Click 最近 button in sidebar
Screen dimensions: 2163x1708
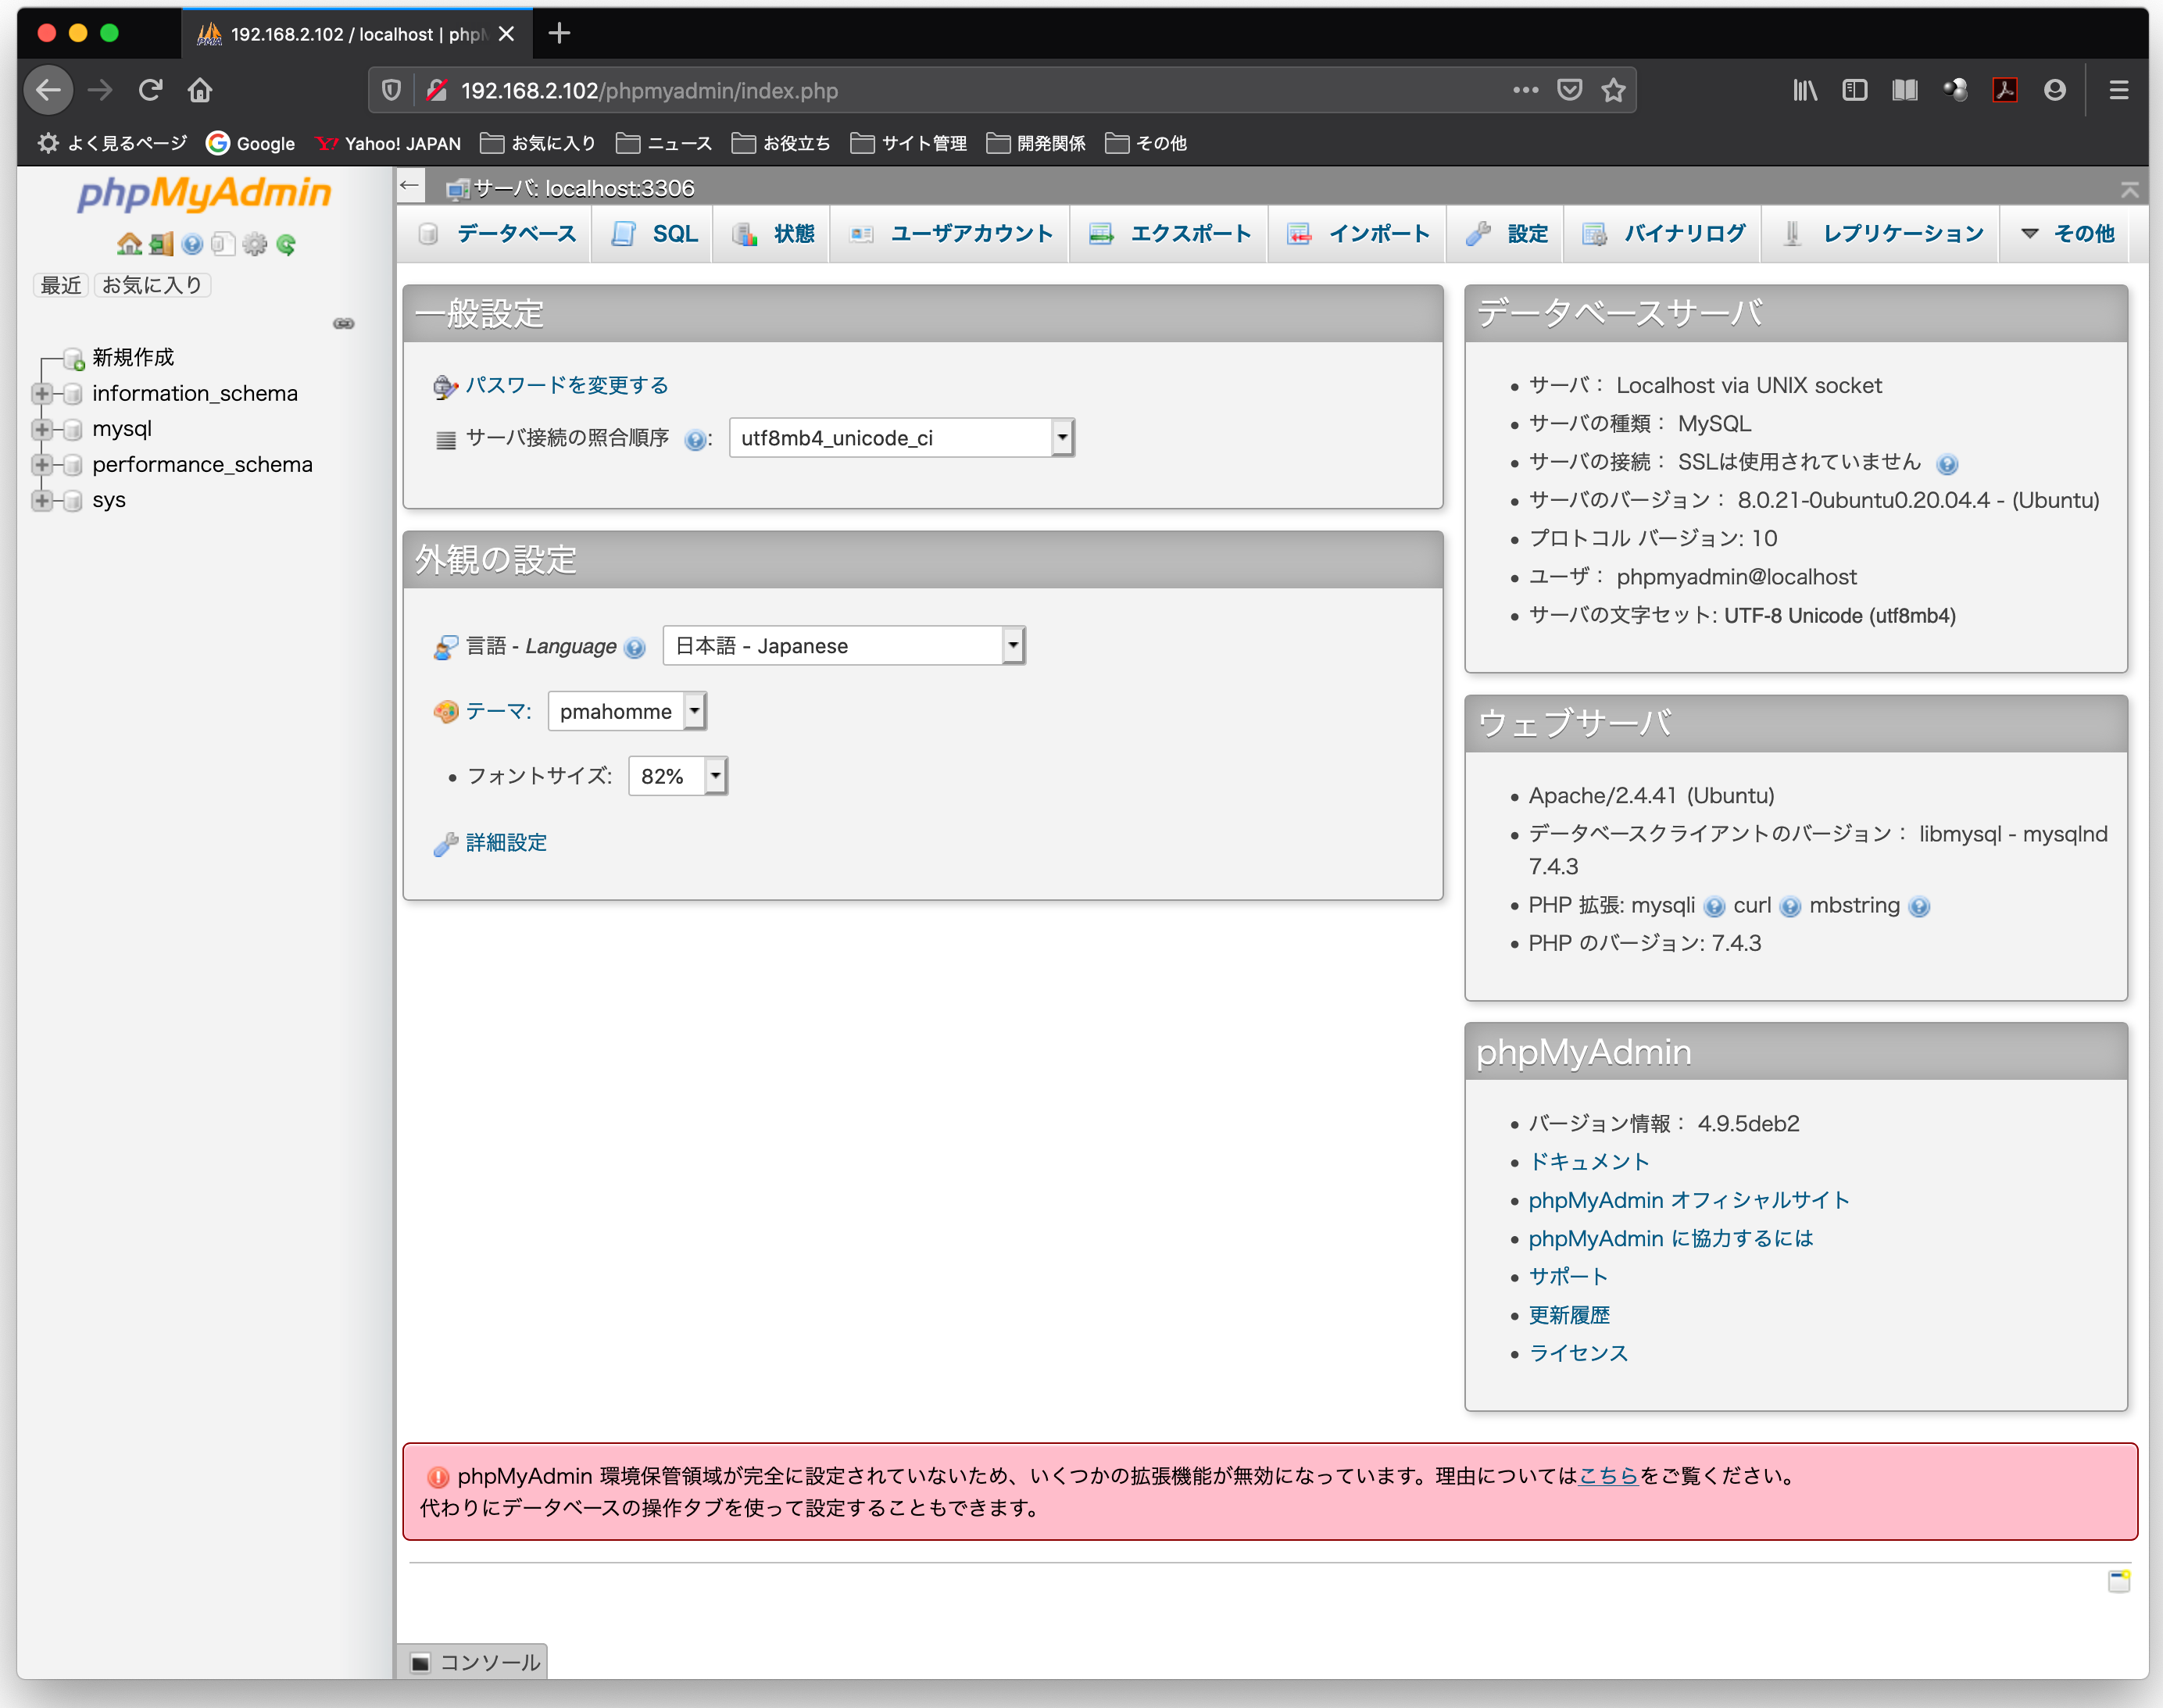[60, 286]
